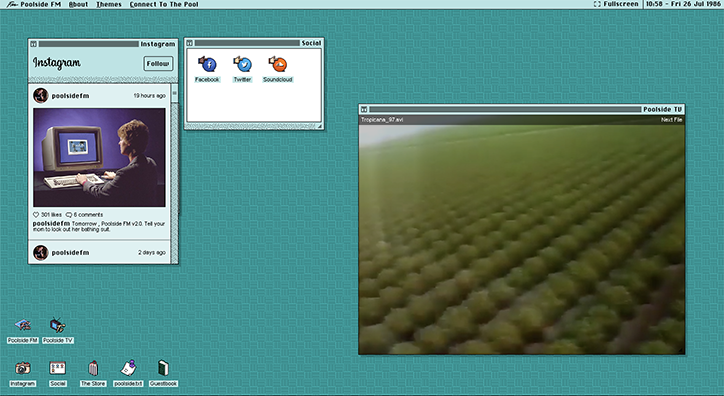Click poolsidefm avatar on 19 hours ago post
The height and width of the screenshot is (396, 724).
click(41, 96)
